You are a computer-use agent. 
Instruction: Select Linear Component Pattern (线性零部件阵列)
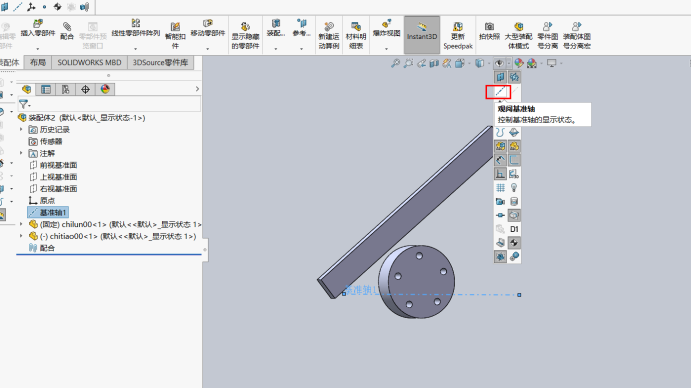tap(135, 28)
